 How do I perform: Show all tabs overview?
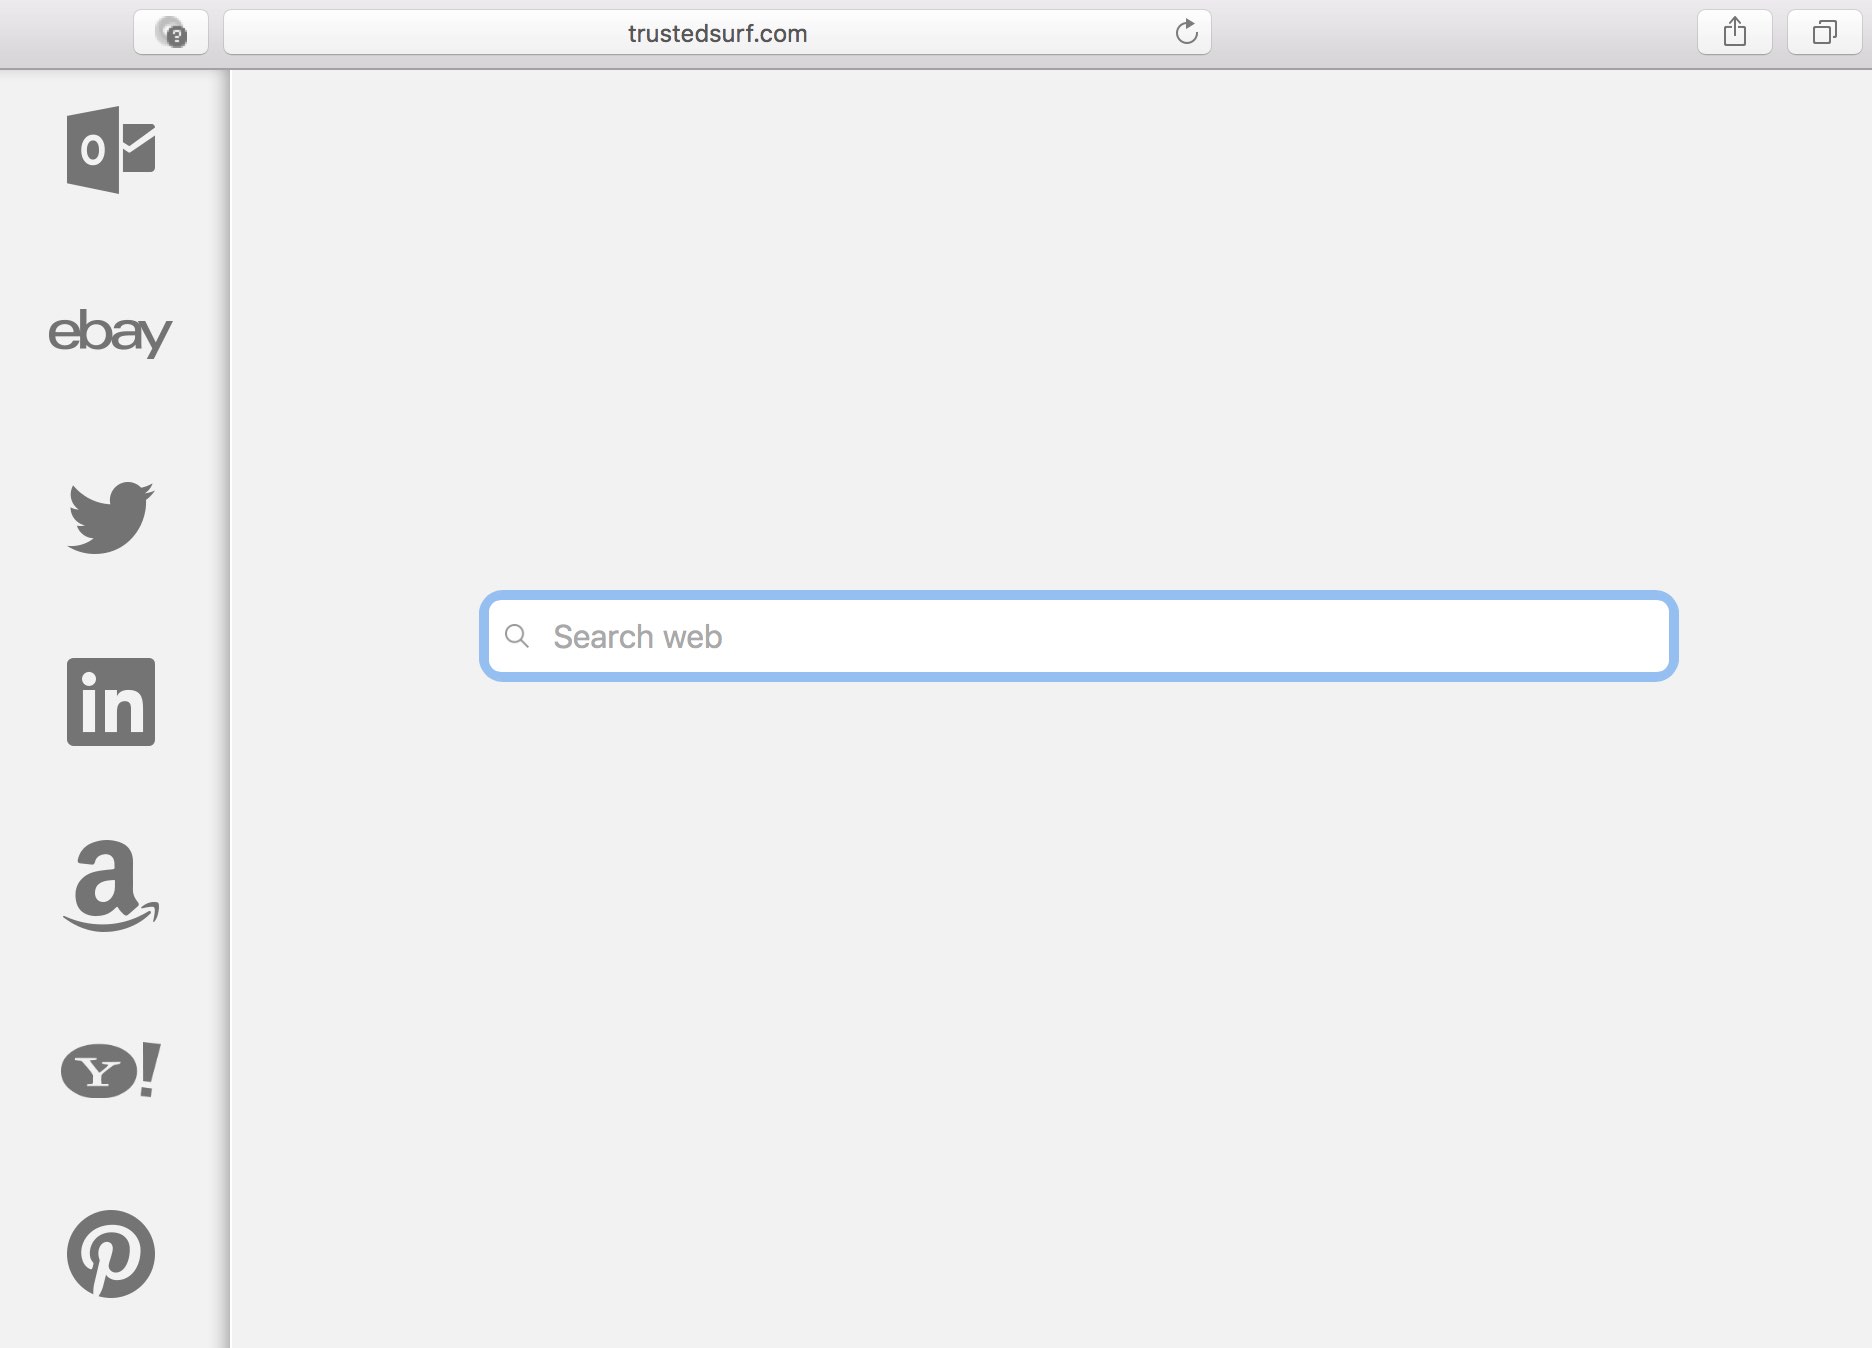click(1824, 33)
